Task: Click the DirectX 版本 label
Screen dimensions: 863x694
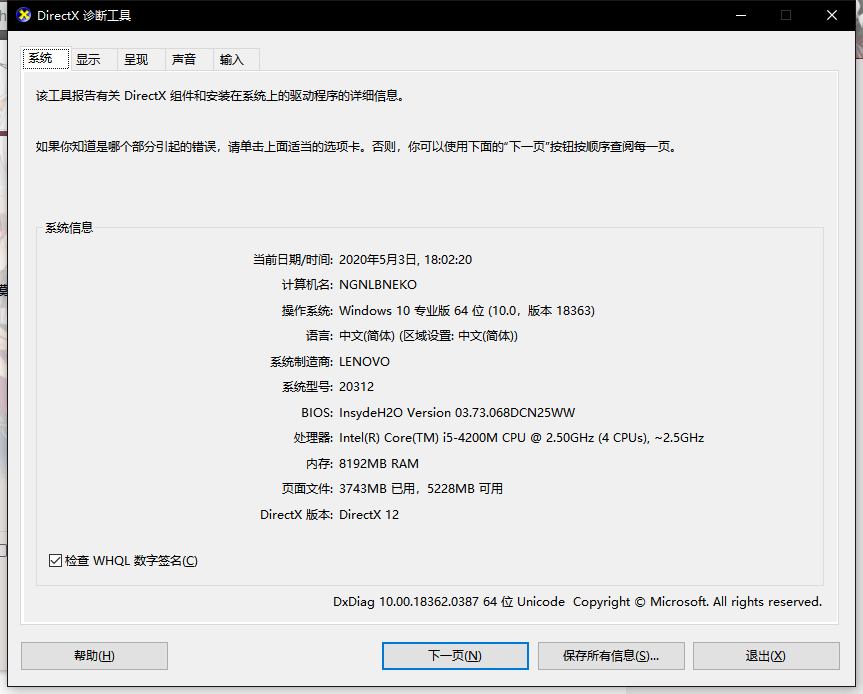Action: pos(297,515)
